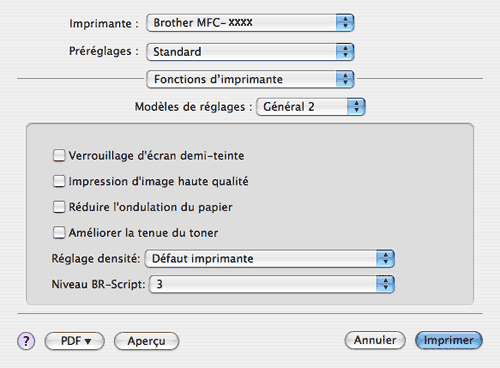
Task: Select the BR-Script level value 3 field
Action: [x=272, y=284]
